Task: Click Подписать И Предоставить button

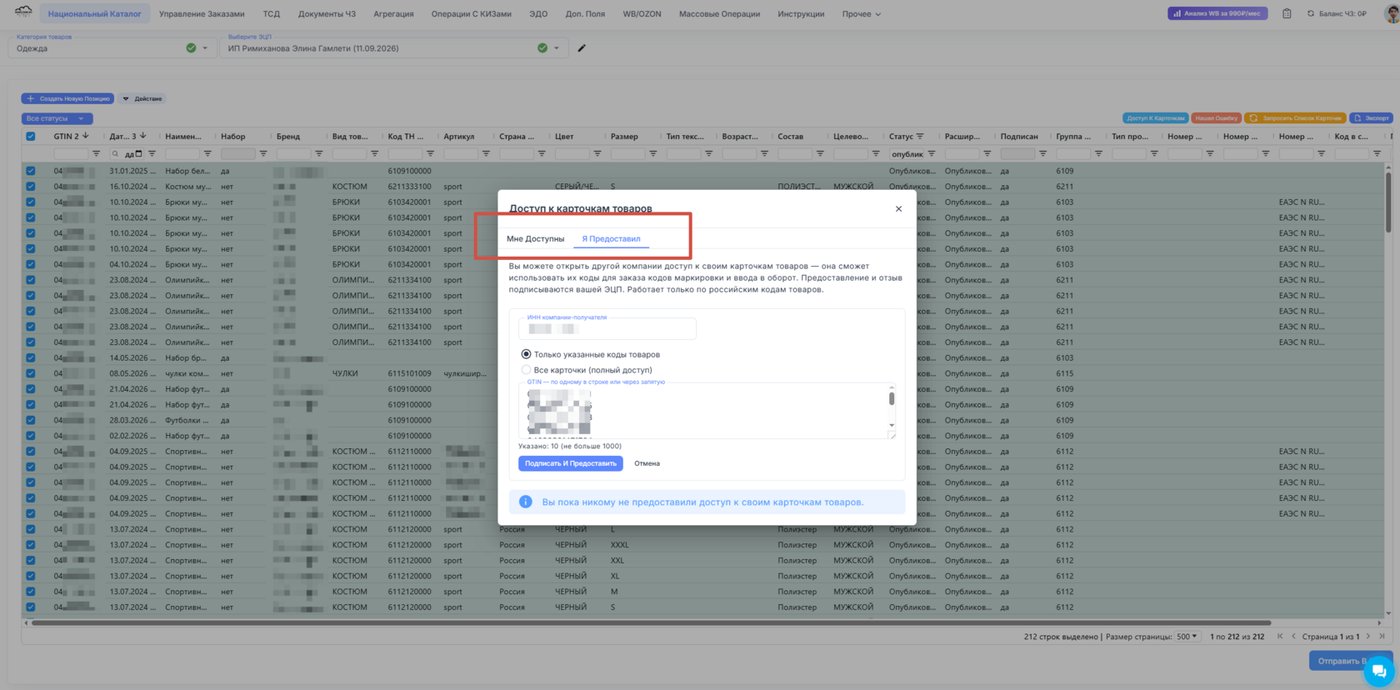Action: coord(570,463)
